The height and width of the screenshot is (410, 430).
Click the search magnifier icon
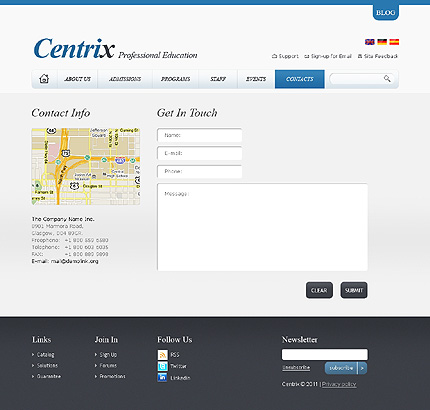[x=387, y=79]
